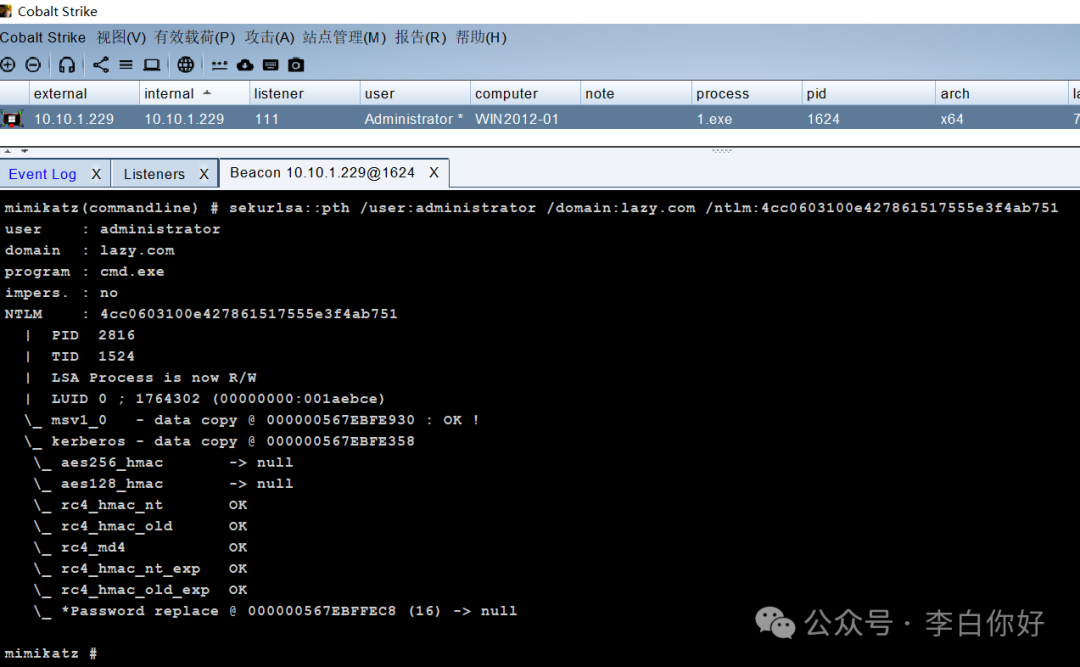Sort by the arch column header
The height and width of the screenshot is (667, 1080).
pyautogui.click(x=1001, y=93)
